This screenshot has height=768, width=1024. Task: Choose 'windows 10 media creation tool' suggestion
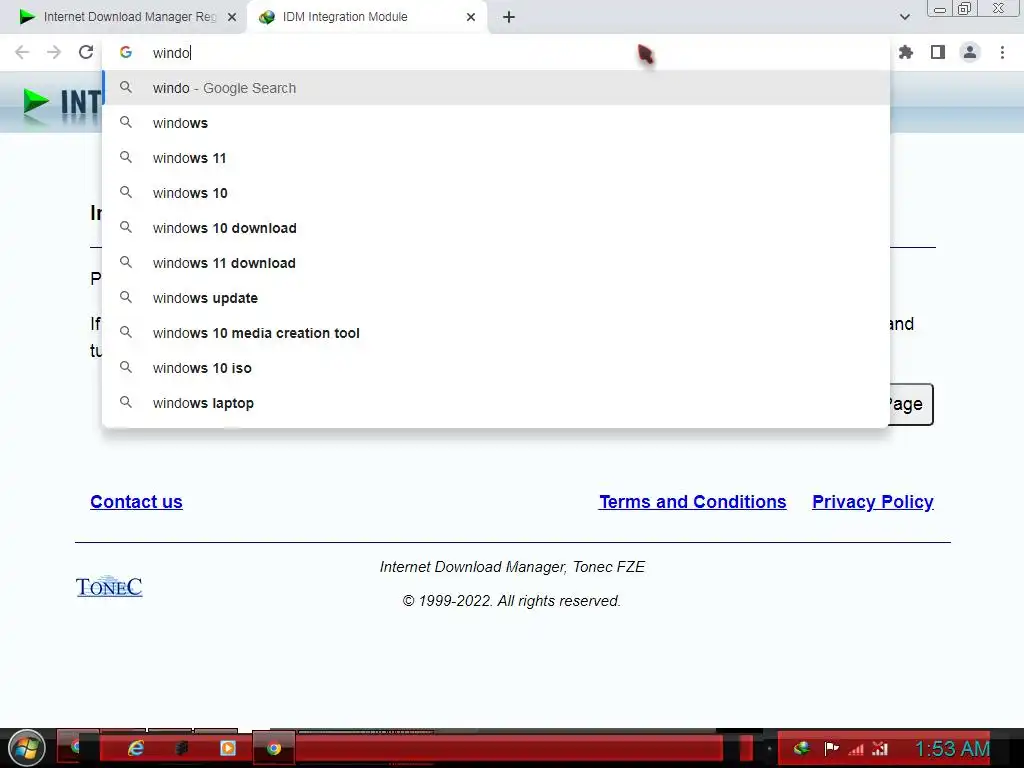tap(496, 333)
